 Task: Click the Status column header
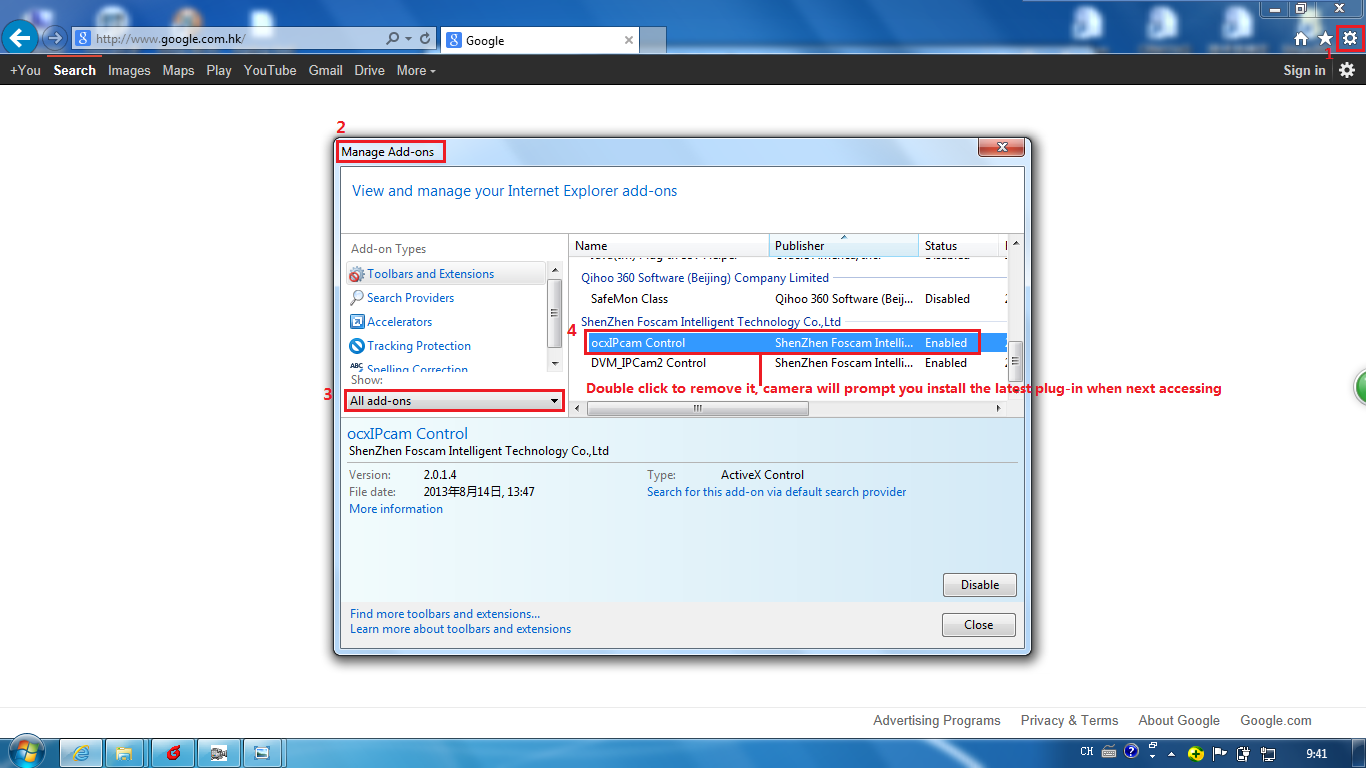pyautogui.click(x=960, y=246)
